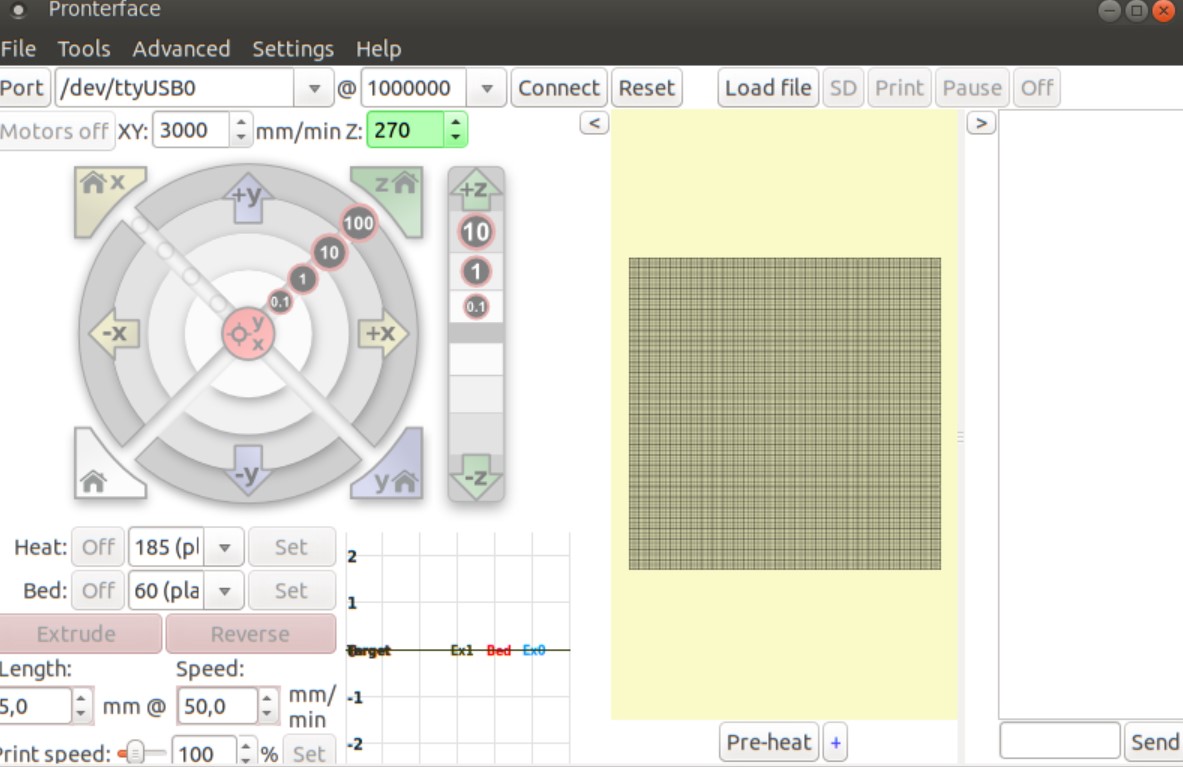1183x767 pixels.
Task: Add custom button with + icon
Action: coord(835,743)
